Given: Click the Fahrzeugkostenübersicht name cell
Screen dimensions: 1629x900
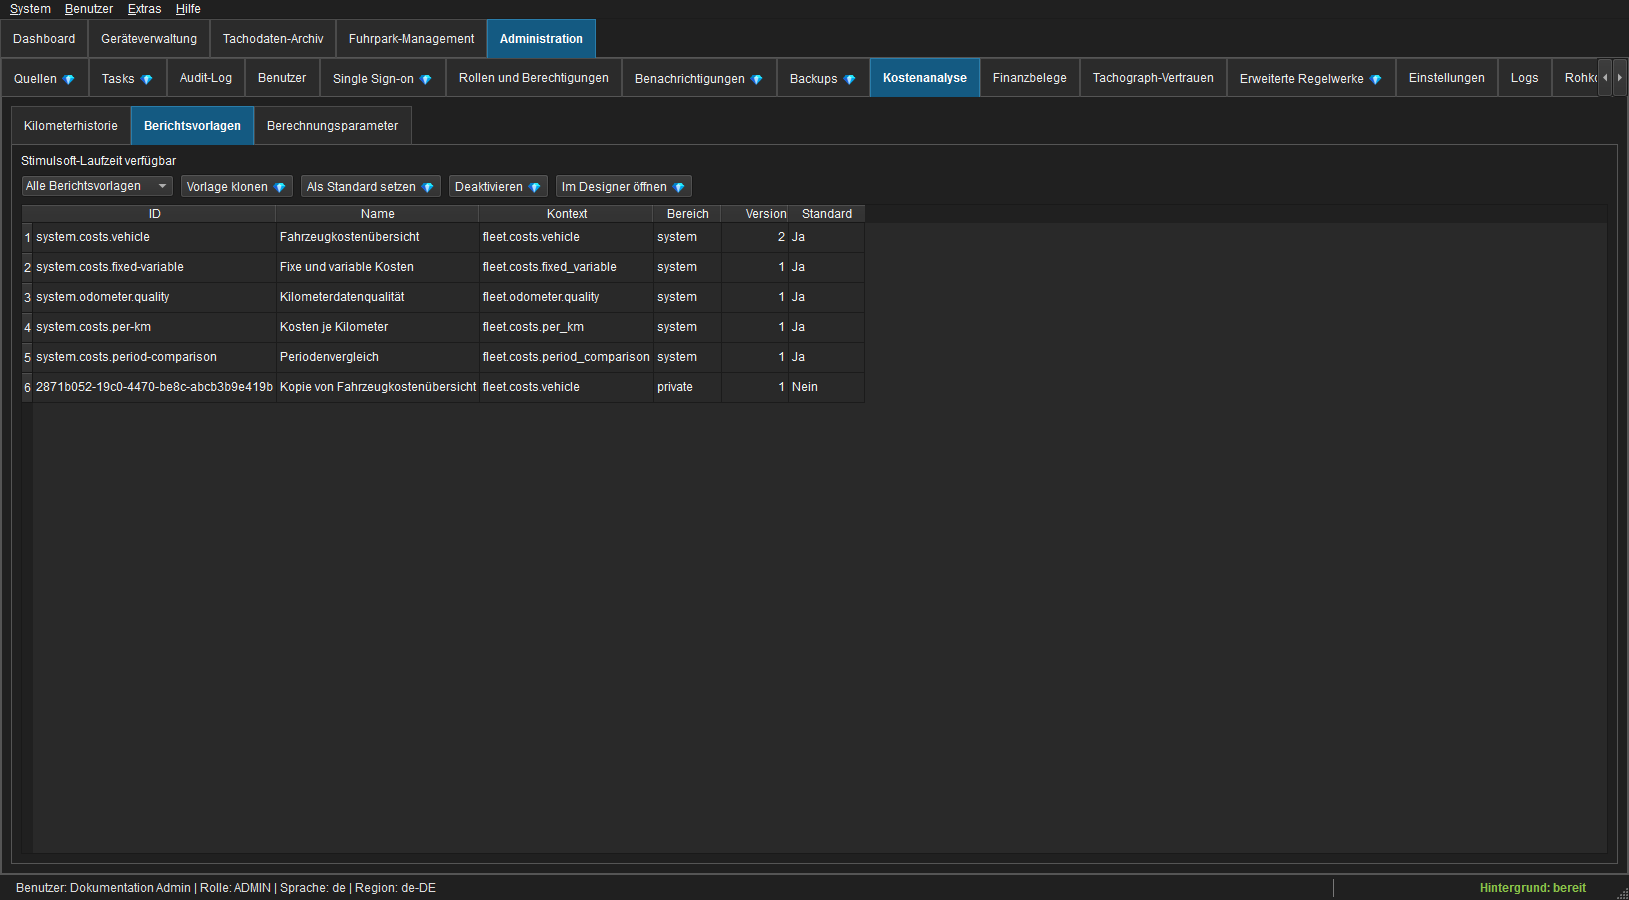Looking at the screenshot, I should pos(378,237).
